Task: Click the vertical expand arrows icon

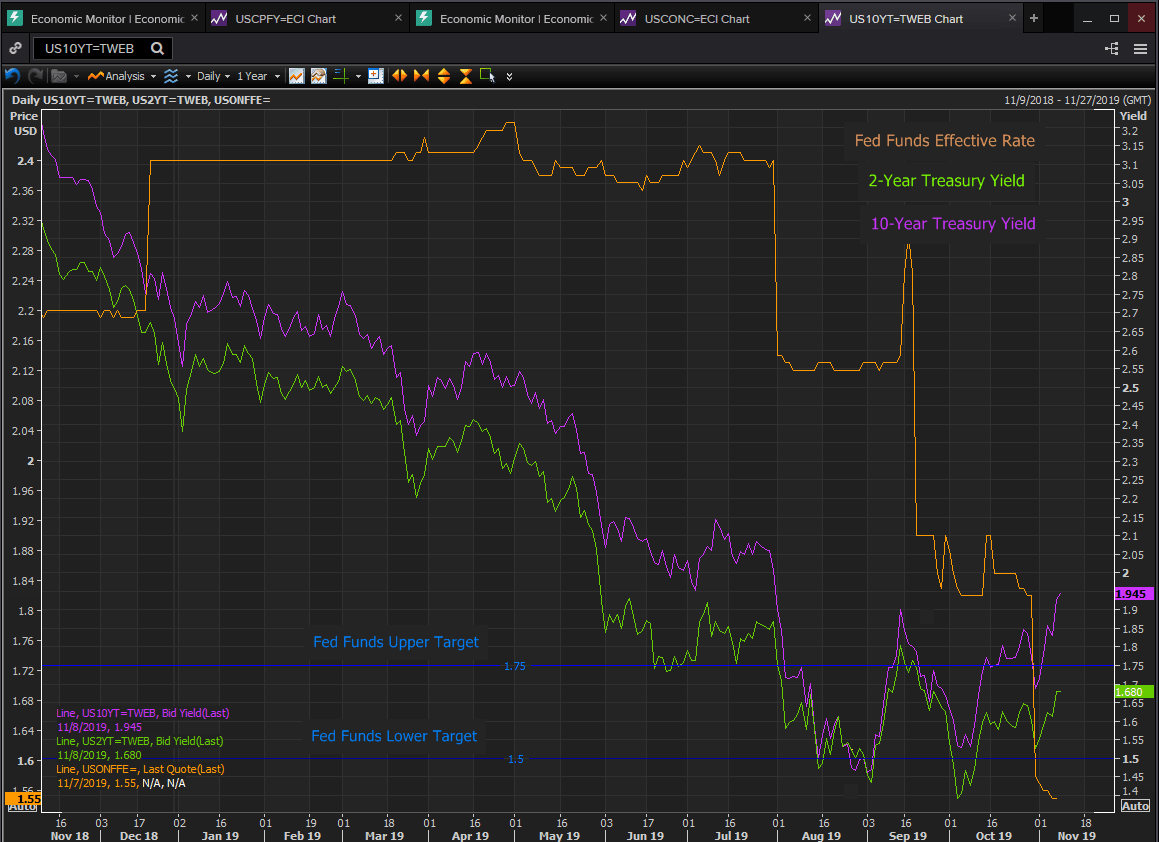Action: click(x=443, y=76)
